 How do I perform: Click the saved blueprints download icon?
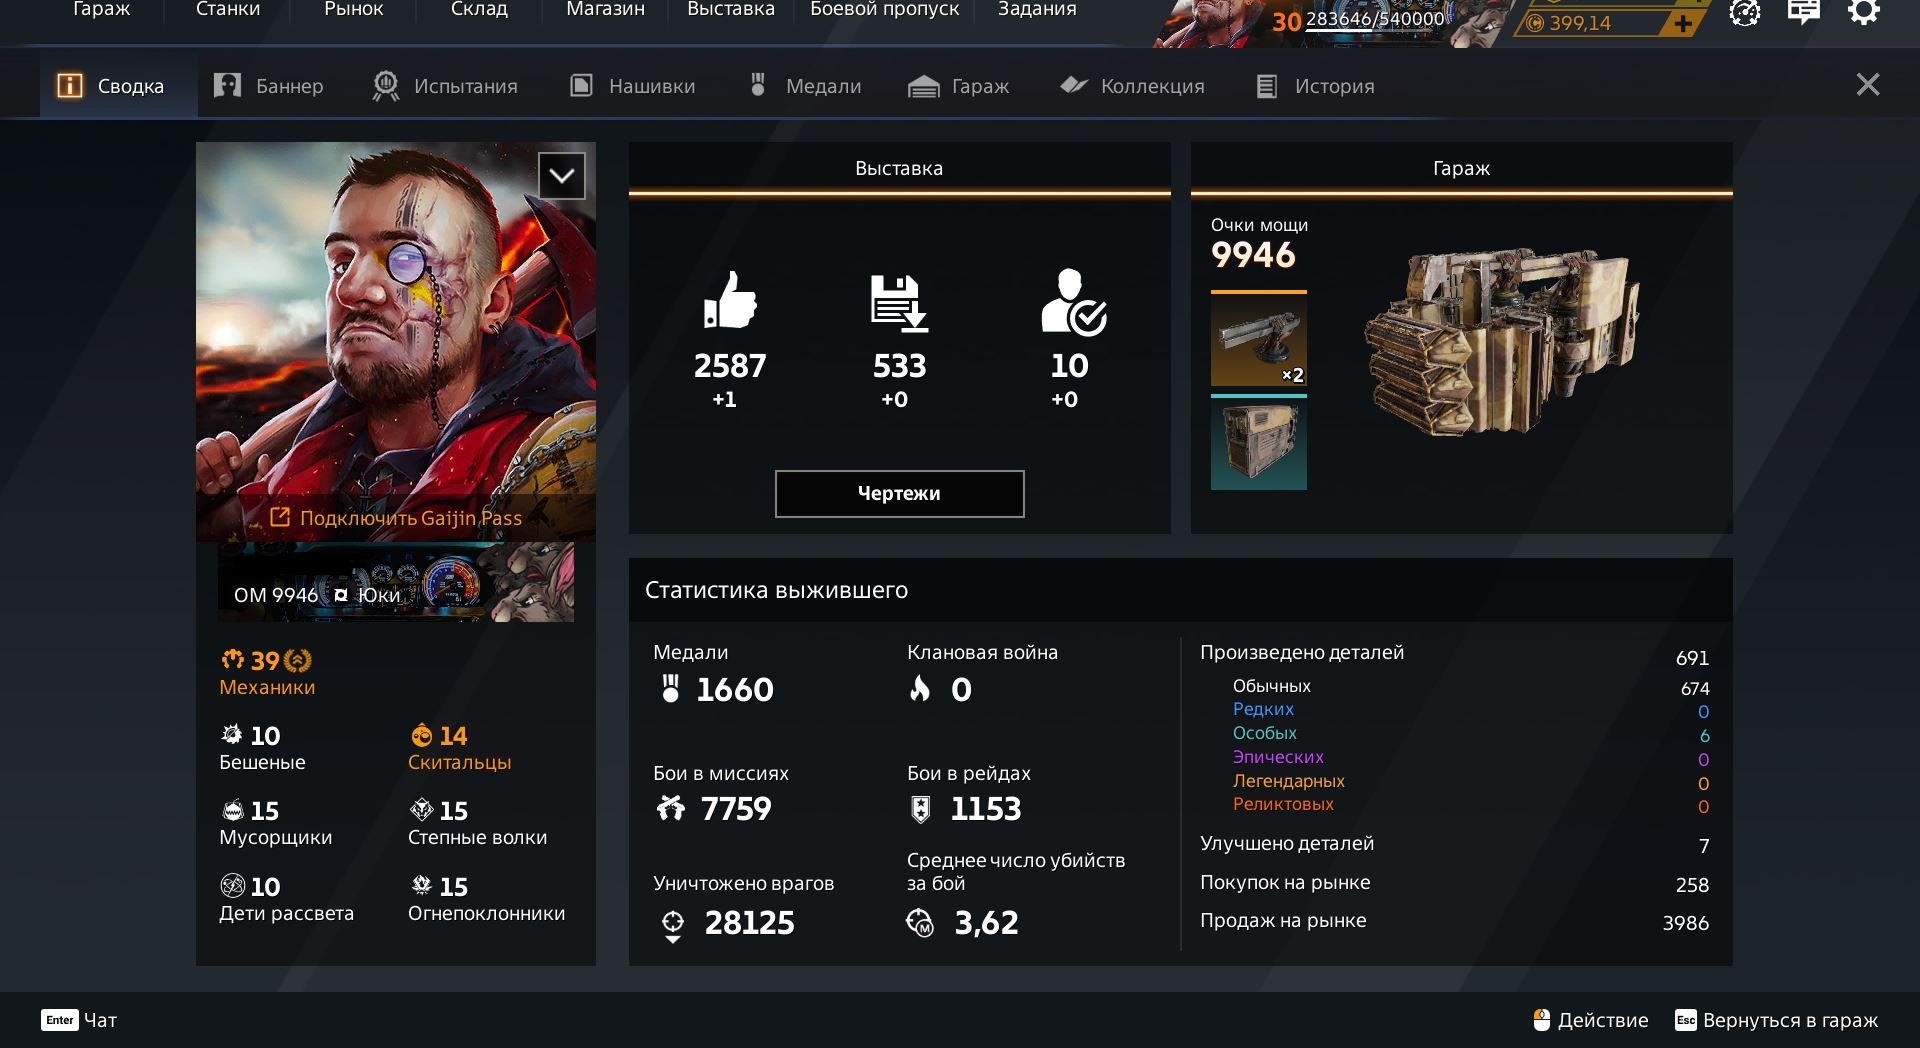899,303
